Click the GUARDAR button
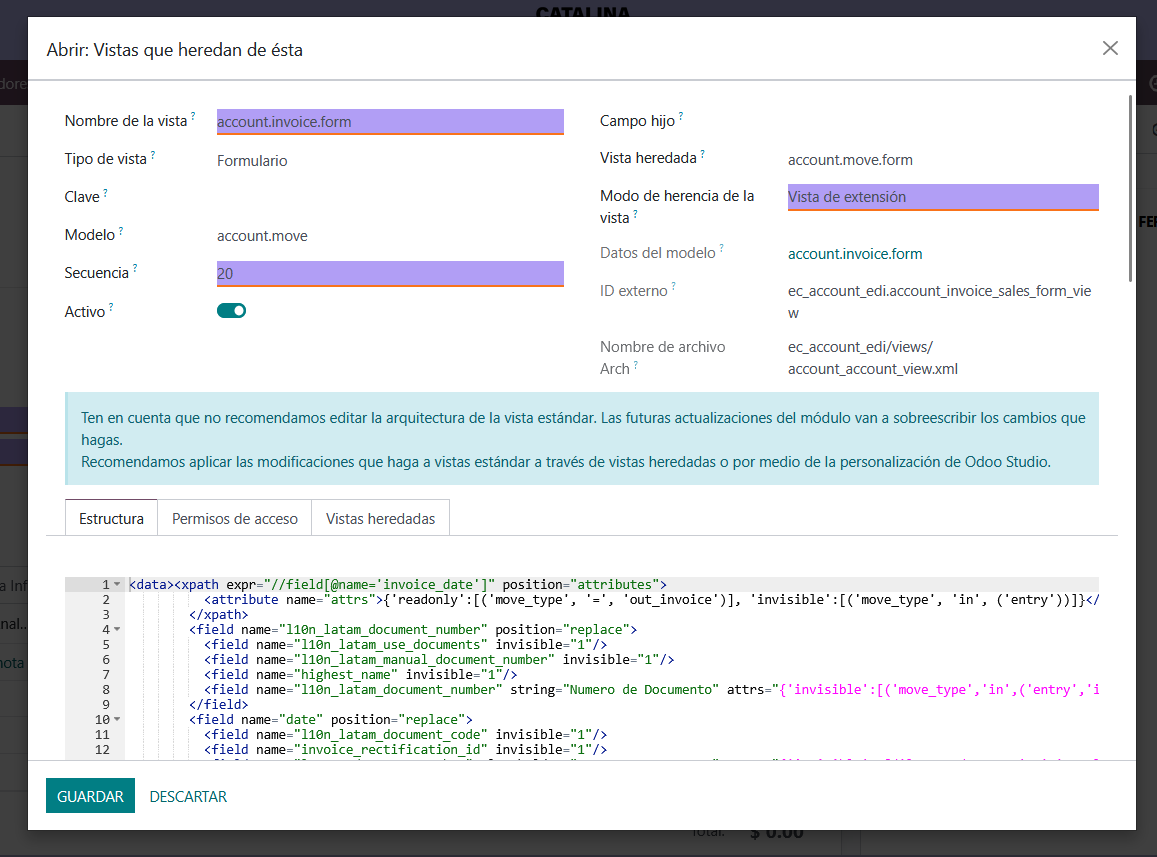The height and width of the screenshot is (857, 1157). (90, 796)
